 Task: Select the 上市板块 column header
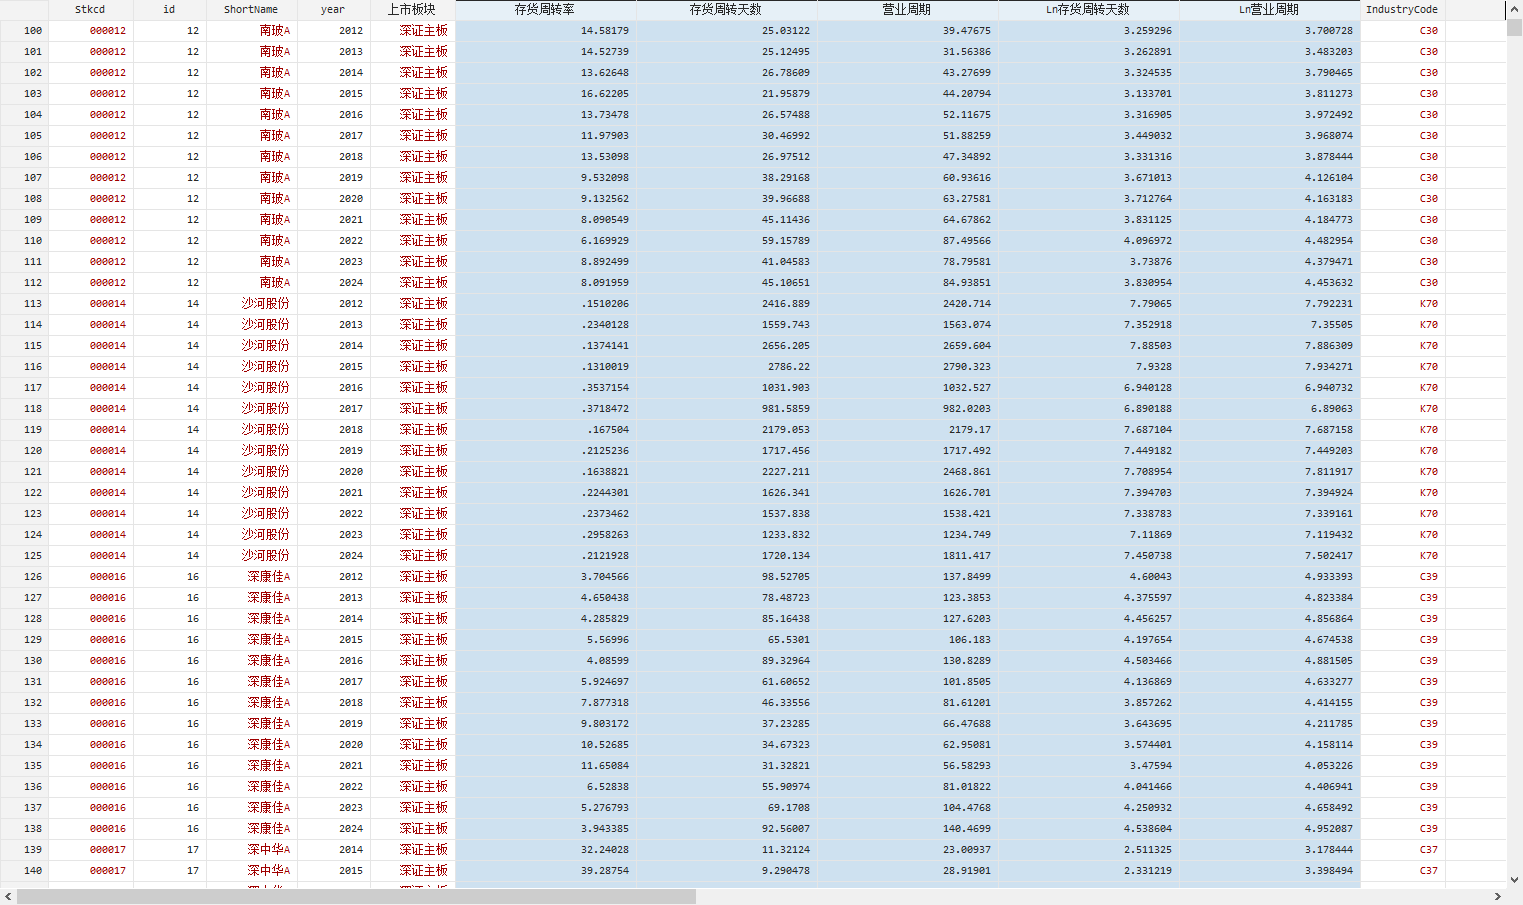point(412,9)
